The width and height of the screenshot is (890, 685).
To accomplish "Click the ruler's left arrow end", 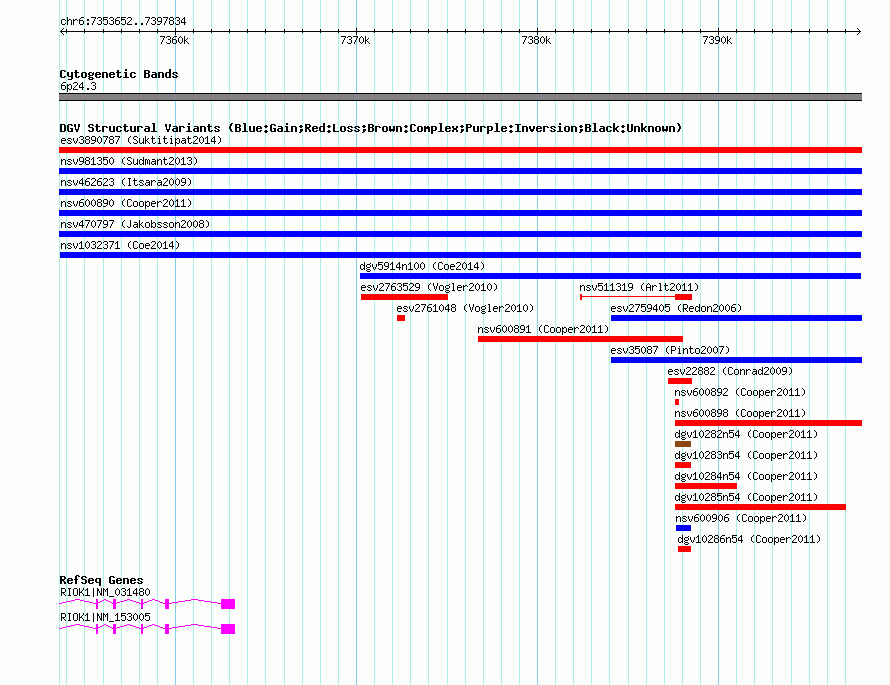I will click(x=62, y=31).
